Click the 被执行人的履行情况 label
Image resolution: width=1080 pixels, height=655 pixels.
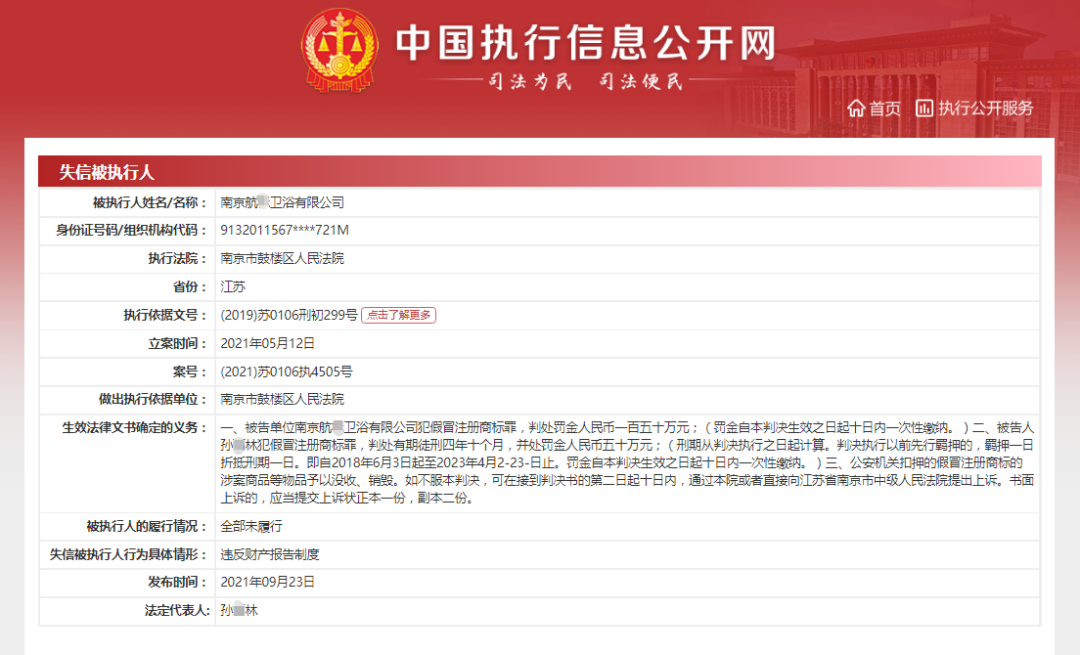pyautogui.click(x=146, y=527)
